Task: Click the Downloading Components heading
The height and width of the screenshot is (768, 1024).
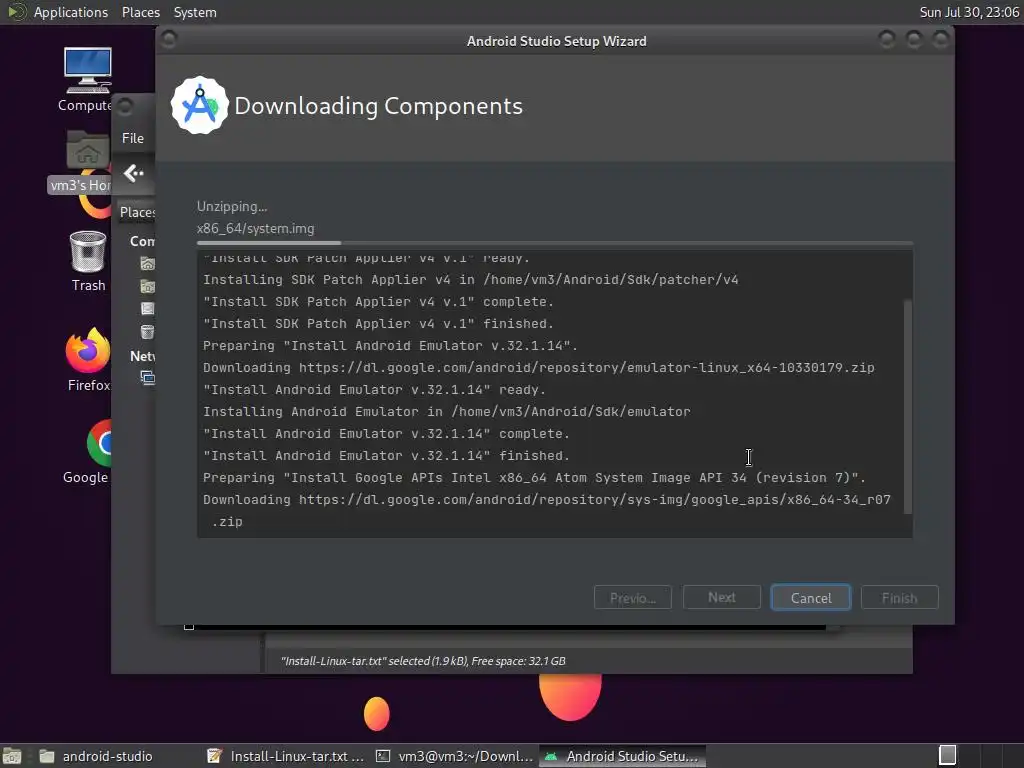Action: pos(379,106)
